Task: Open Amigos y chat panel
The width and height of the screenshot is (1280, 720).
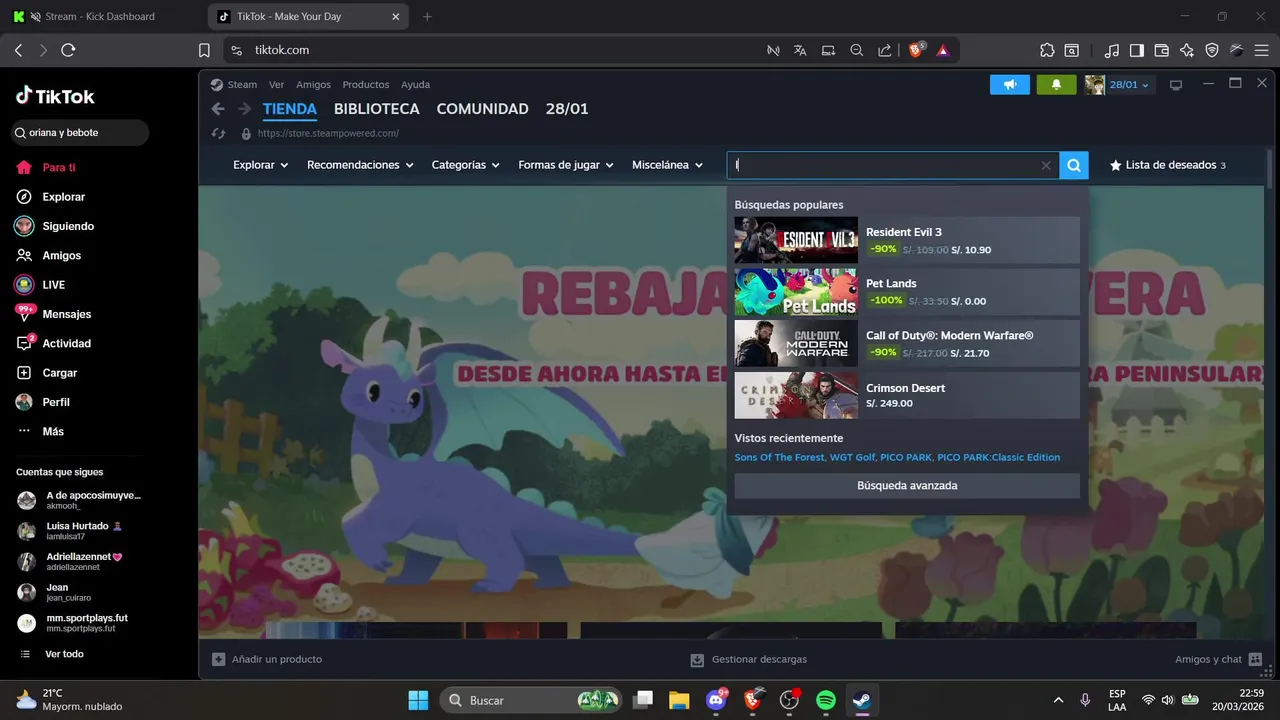Action: coord(1218,659)
